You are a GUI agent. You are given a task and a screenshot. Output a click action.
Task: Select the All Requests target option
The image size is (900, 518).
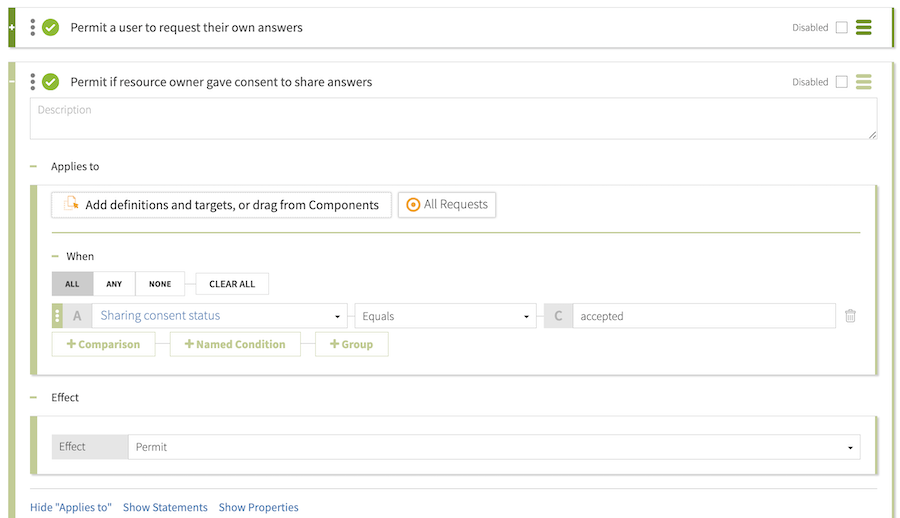point(447,205)
